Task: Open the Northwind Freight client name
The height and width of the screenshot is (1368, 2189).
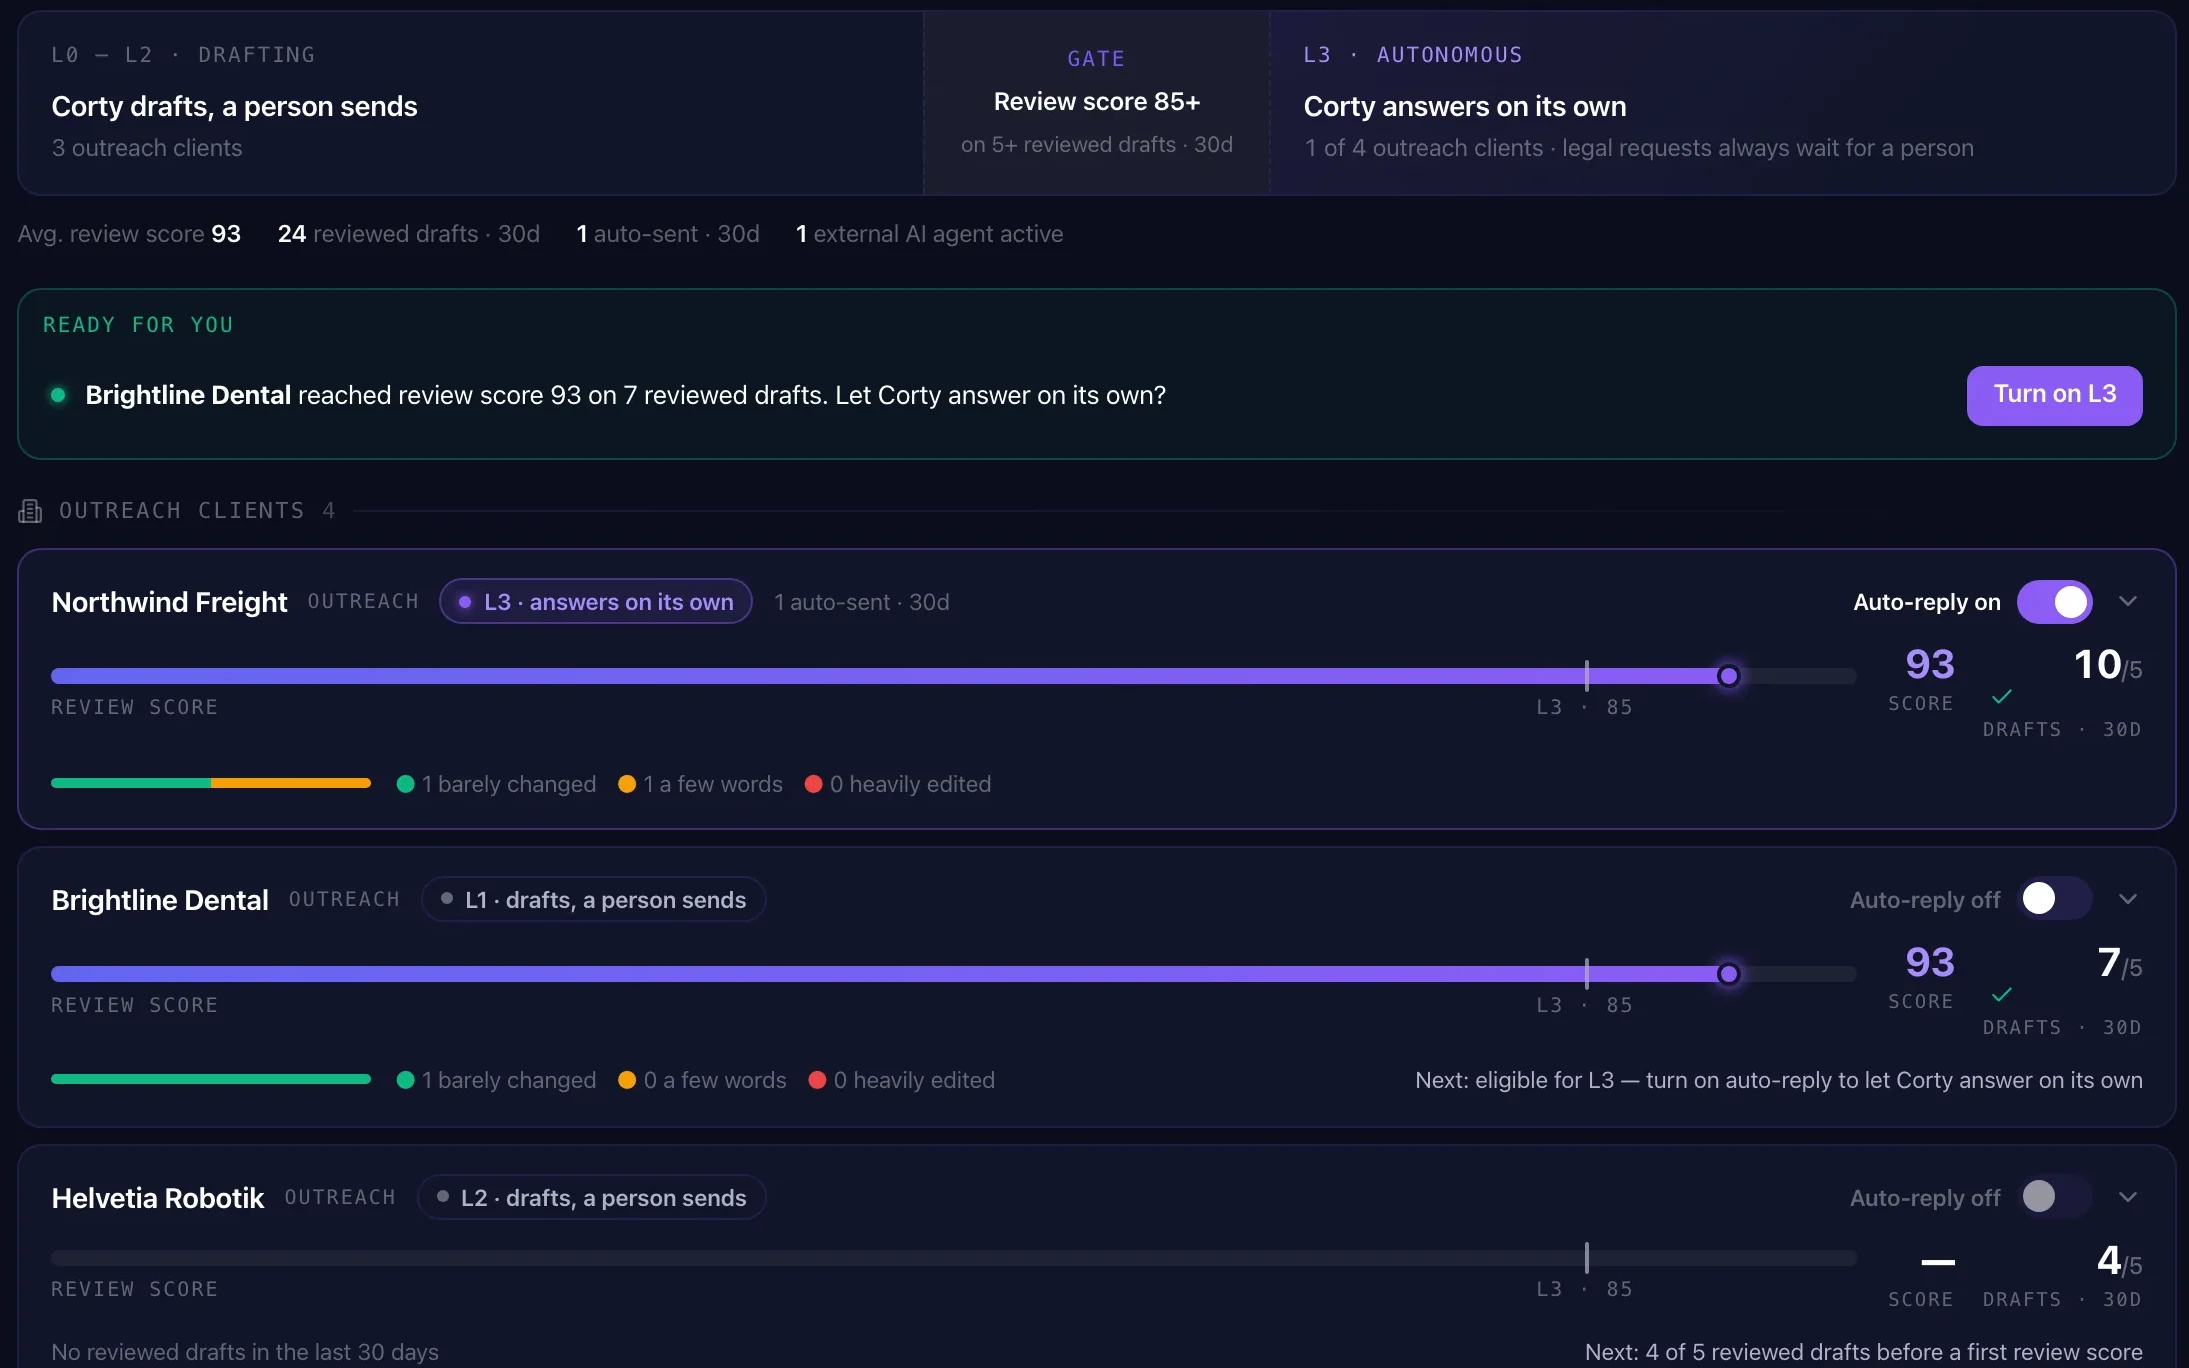Action: pyautogui.click(x=169, y=602)
